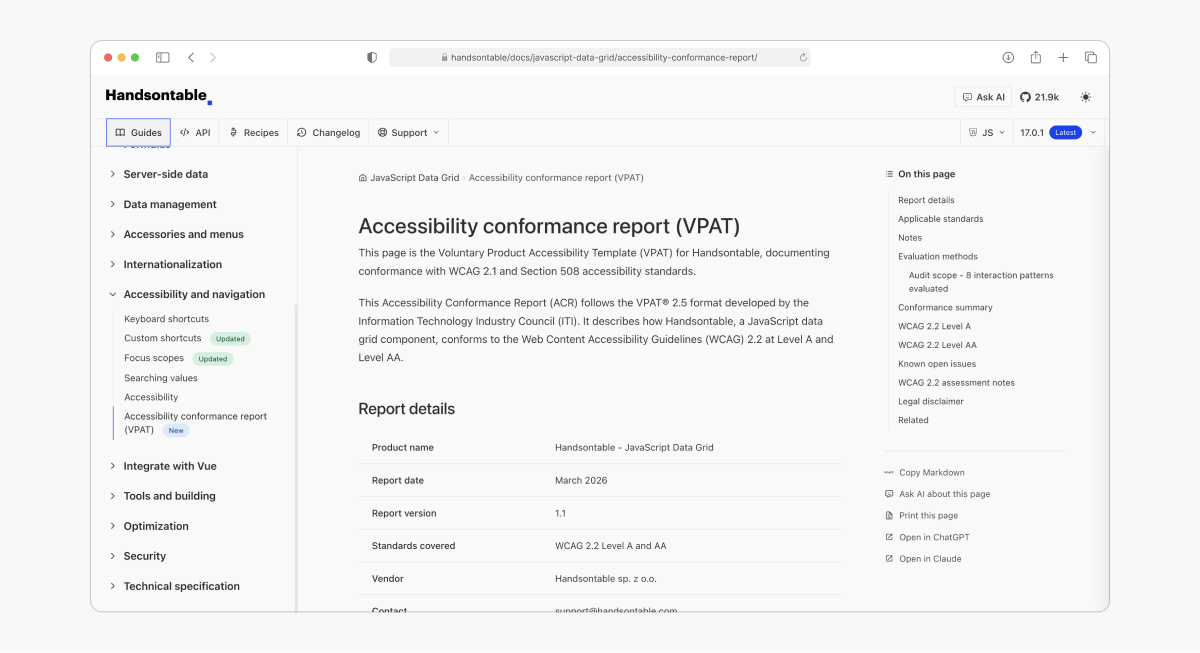Click Open in ChatGPT

(x=927, y=538)
